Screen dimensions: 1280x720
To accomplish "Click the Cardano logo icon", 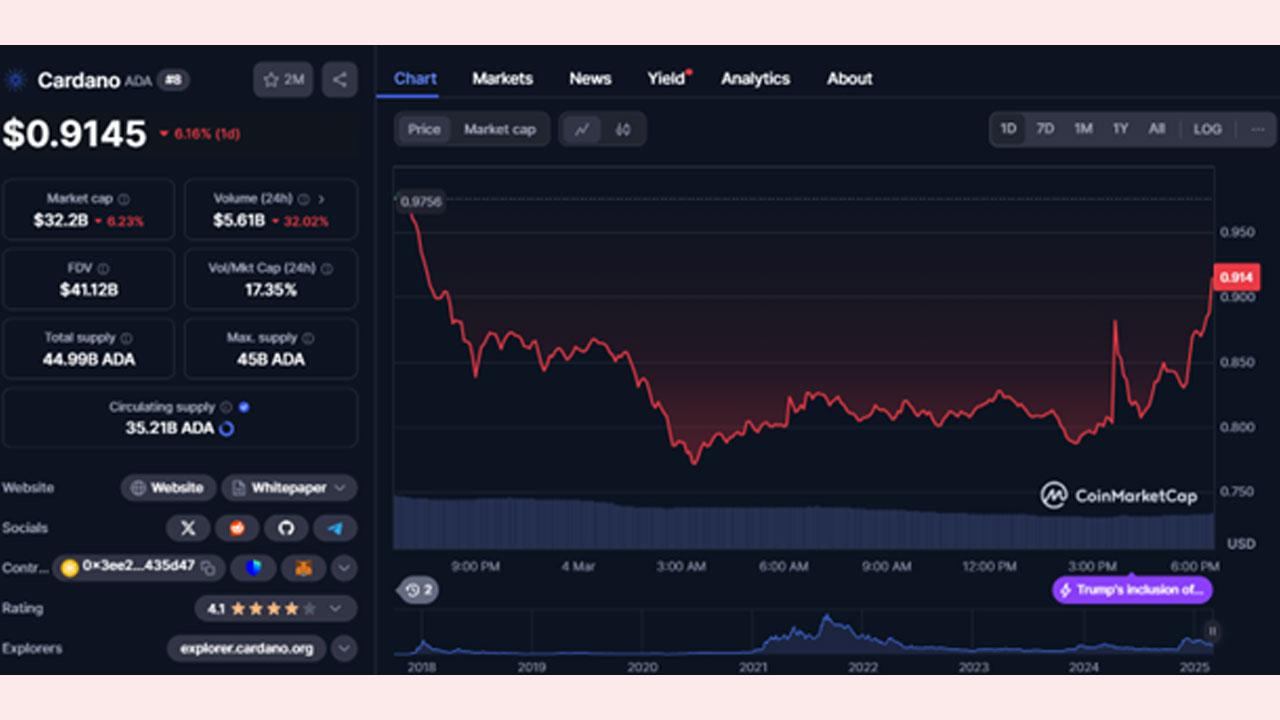I will tap(14, 80).
